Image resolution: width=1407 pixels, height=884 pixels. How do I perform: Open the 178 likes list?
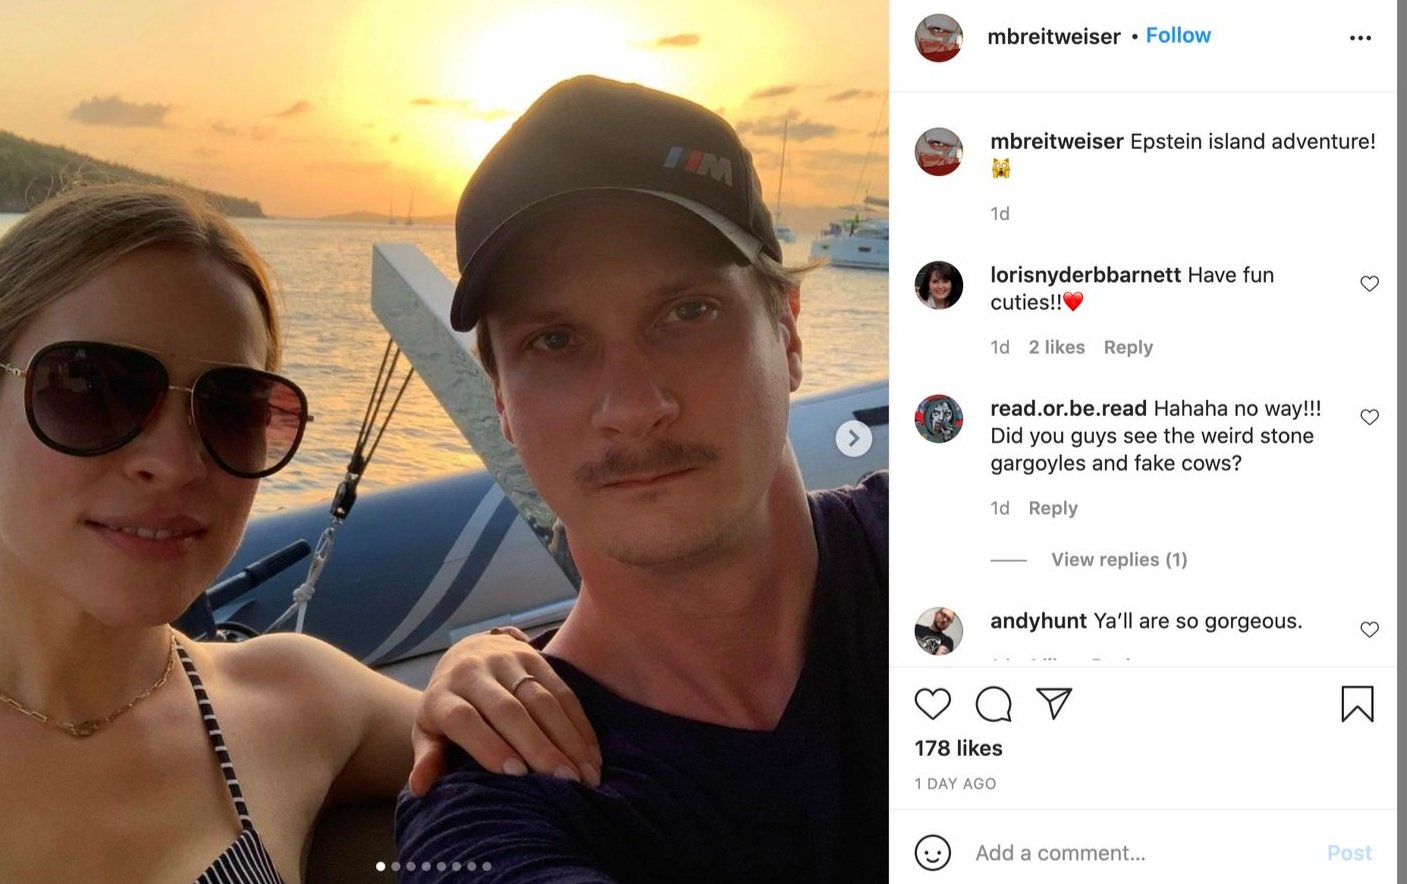(x=958, y=748)
